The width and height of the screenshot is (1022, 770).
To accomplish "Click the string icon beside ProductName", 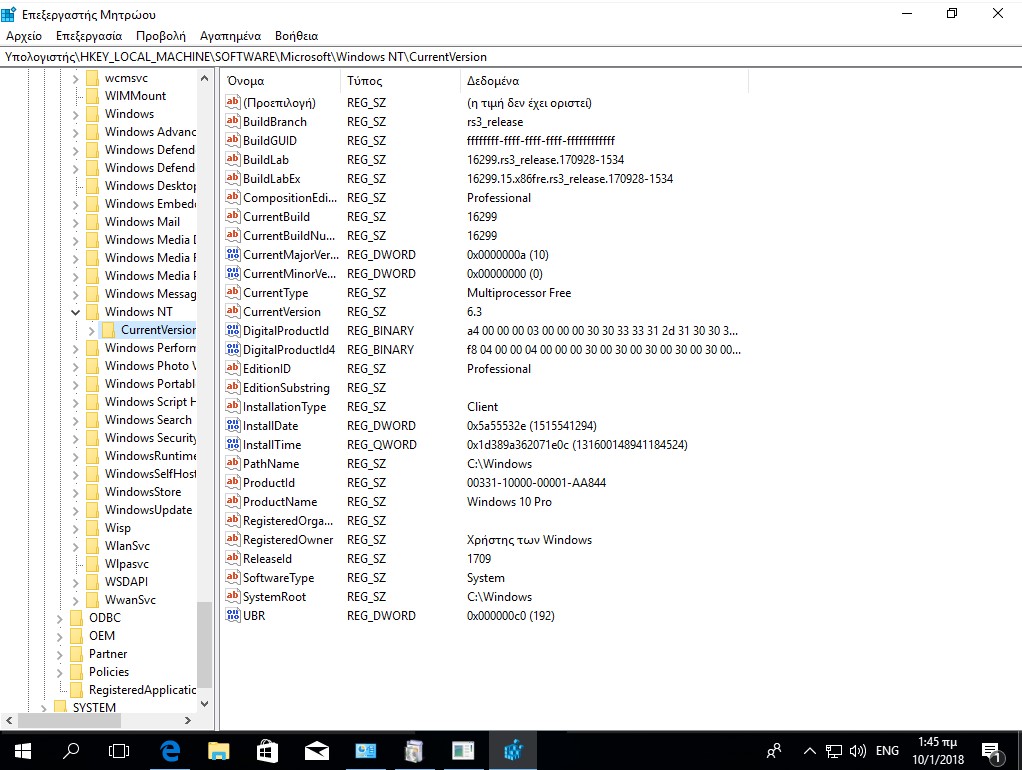I will pos(233,501).
